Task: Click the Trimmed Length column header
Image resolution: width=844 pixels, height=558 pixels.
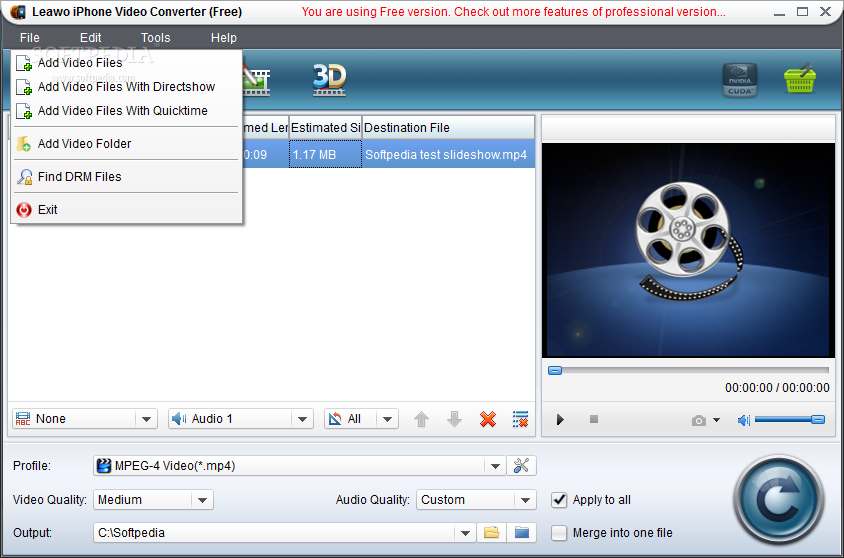Action: point(265,128)
